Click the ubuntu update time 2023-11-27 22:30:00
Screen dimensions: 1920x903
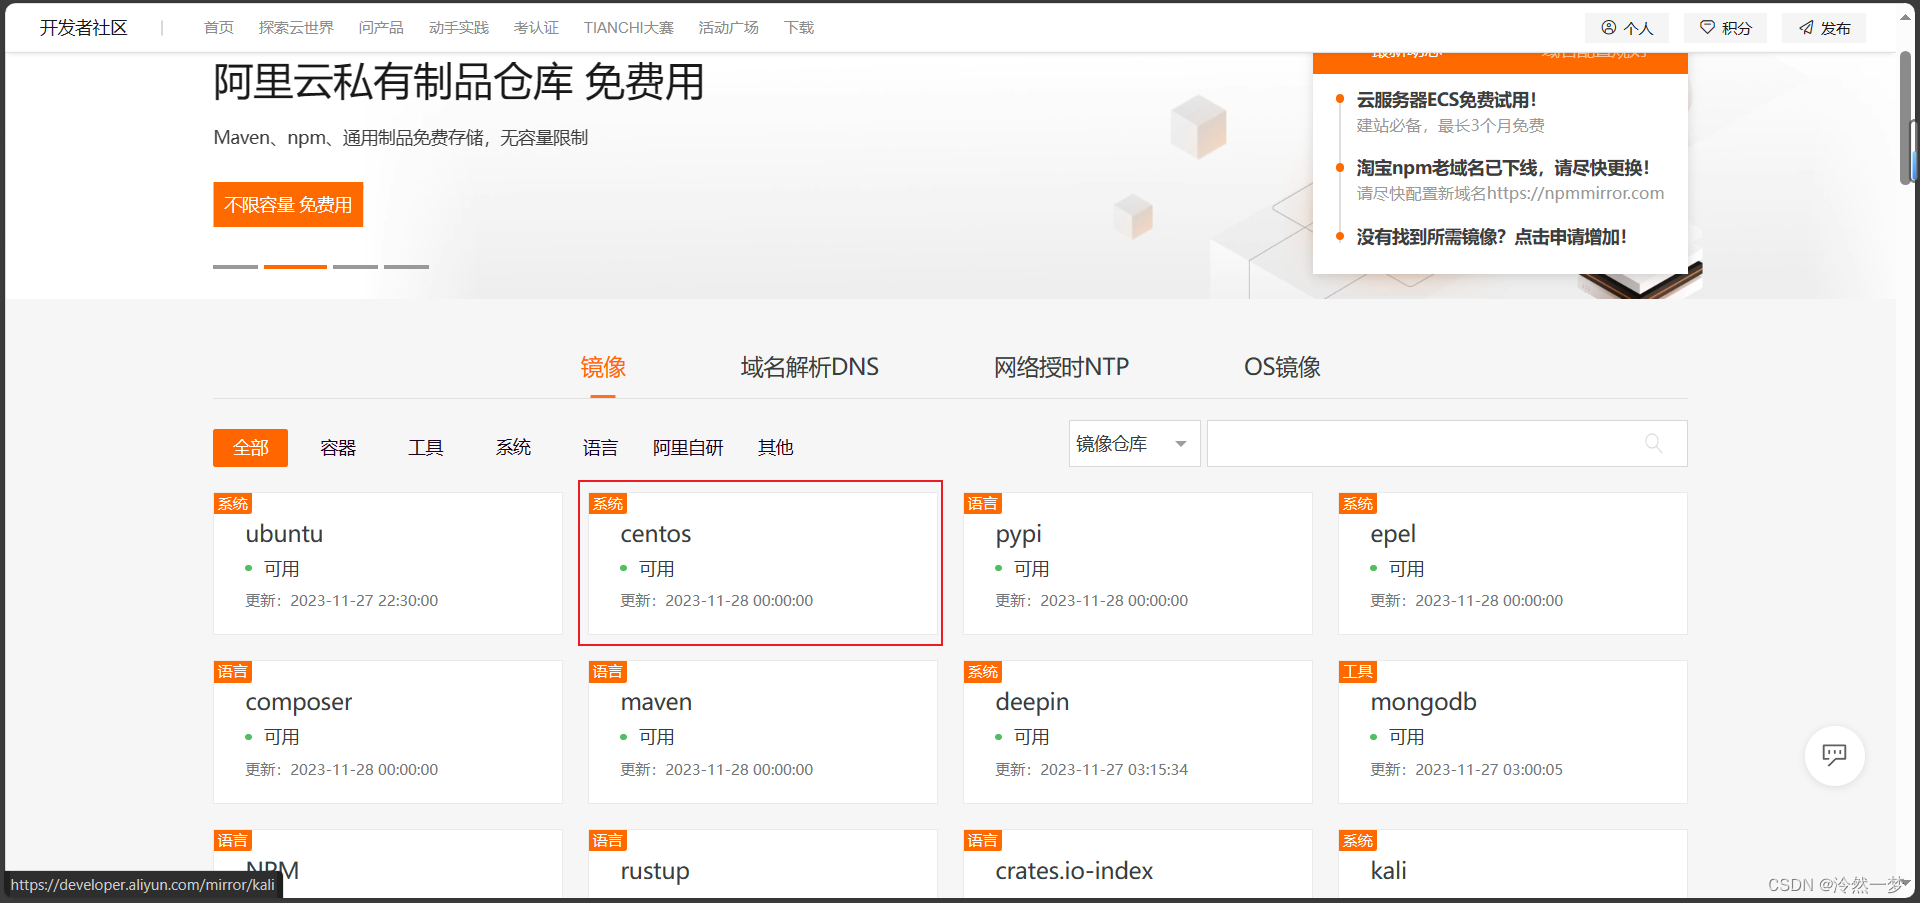tap(364, 600)
